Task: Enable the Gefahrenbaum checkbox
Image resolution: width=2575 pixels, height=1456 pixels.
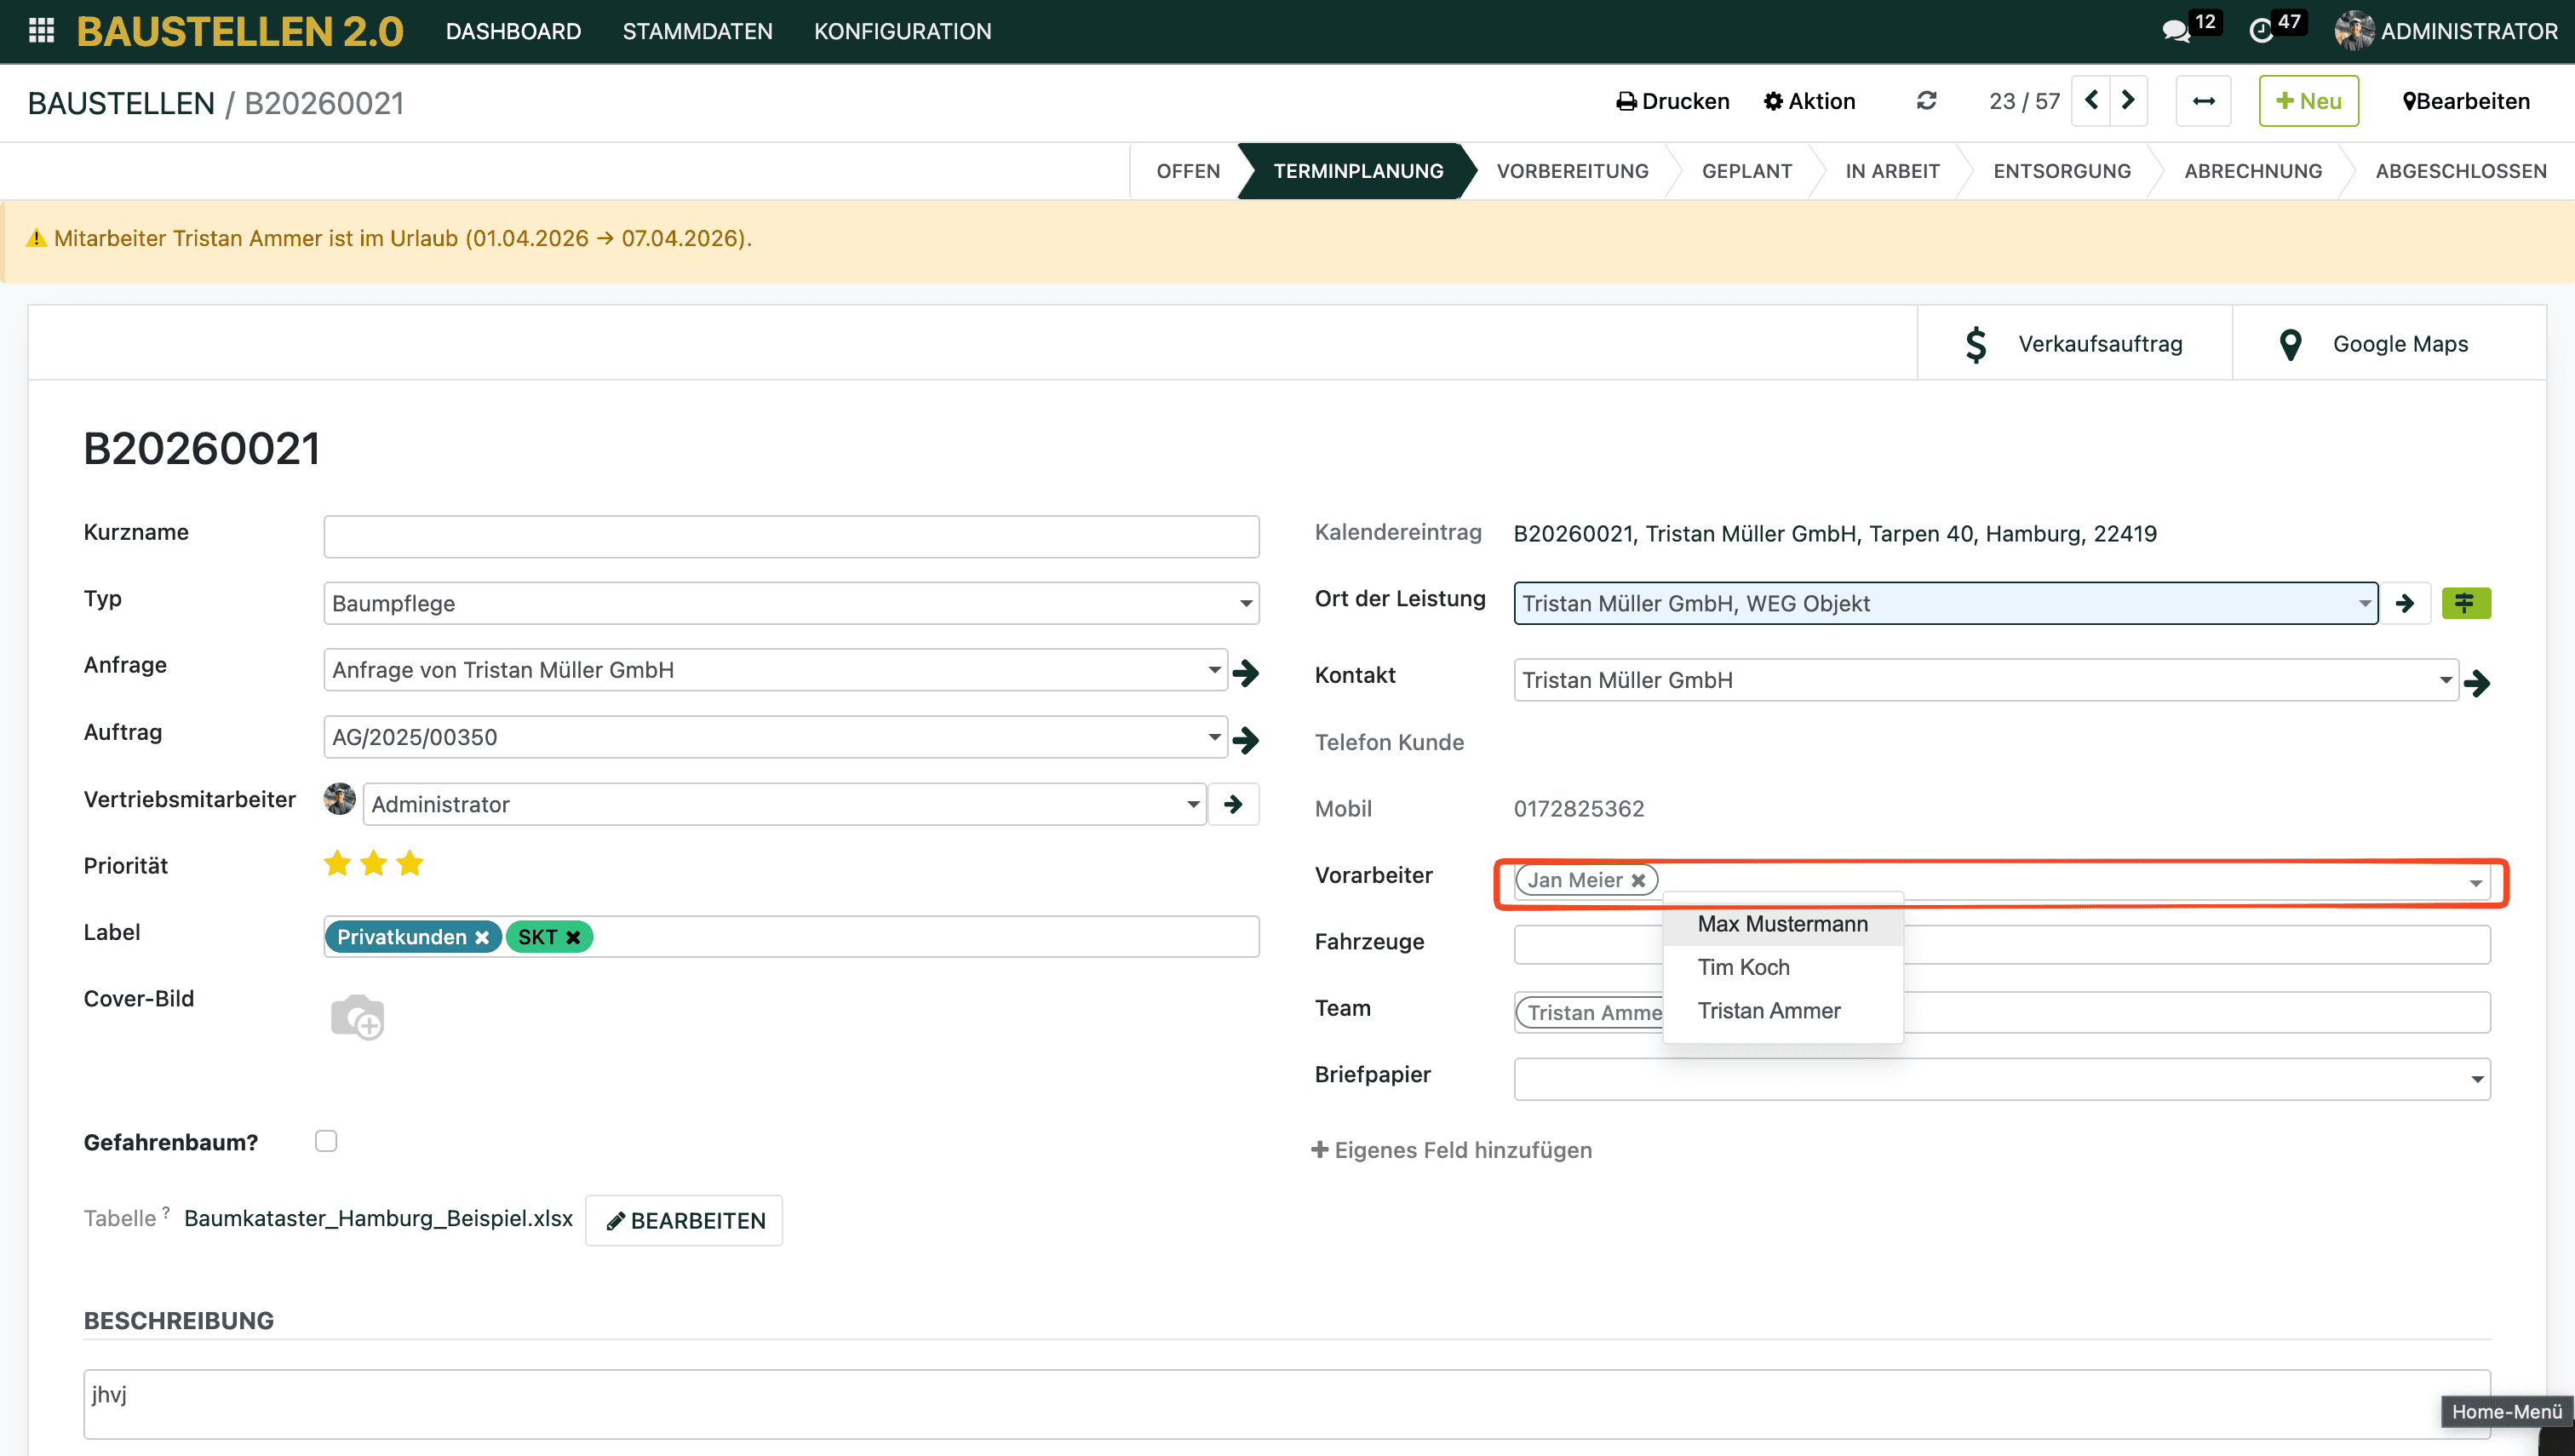Action: (326, 1141)
